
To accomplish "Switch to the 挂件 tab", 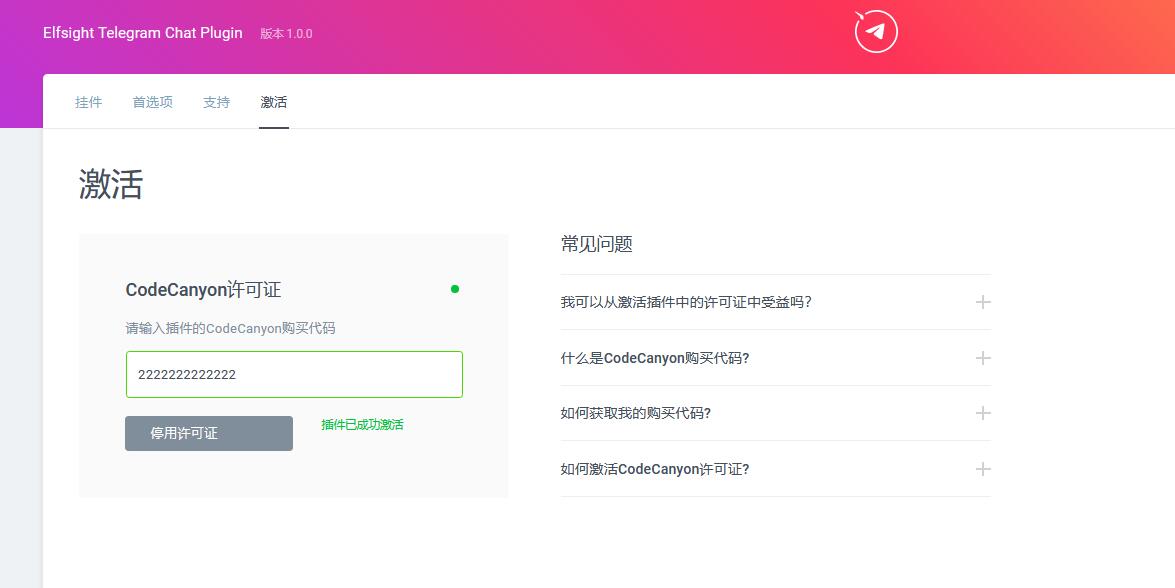I will [x=89, y=102].
